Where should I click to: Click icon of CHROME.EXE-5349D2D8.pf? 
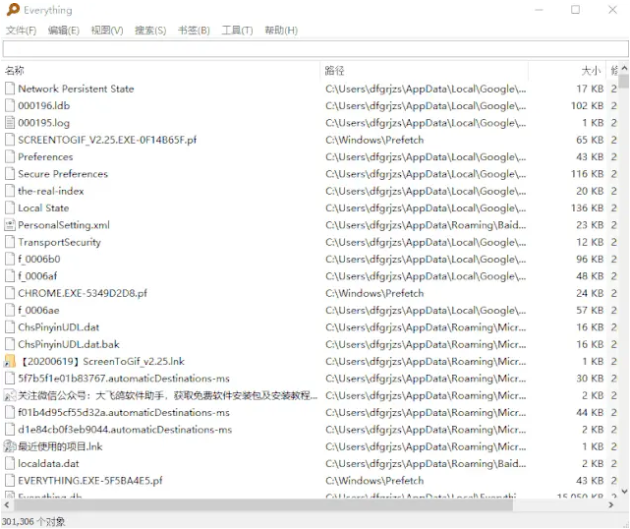[x=10, y=293]
